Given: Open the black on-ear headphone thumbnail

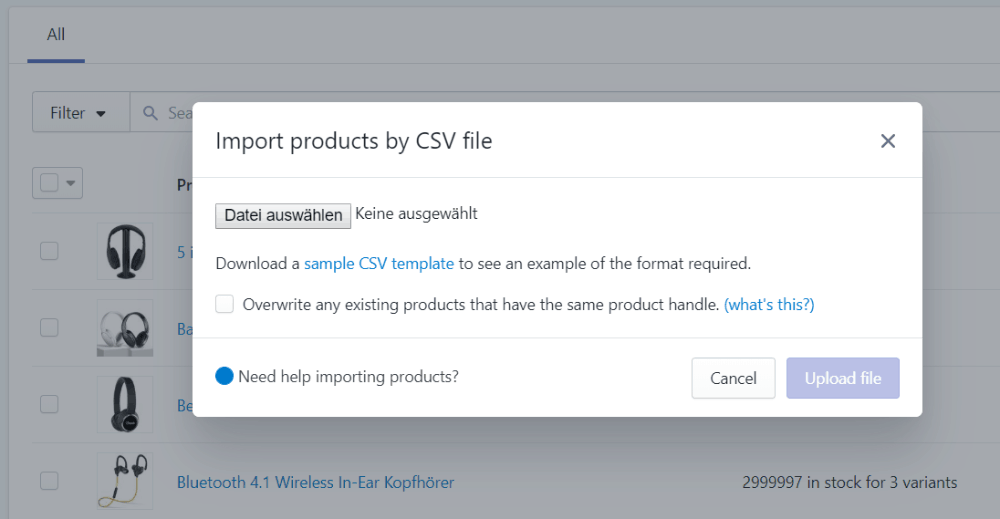Looking at the screenshot, I should pyautogui.click(x=125, y=404).
